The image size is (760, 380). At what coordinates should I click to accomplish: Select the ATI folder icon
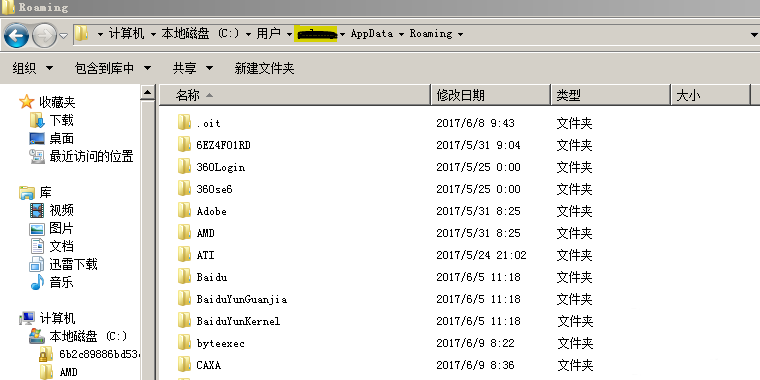[184, 254]
